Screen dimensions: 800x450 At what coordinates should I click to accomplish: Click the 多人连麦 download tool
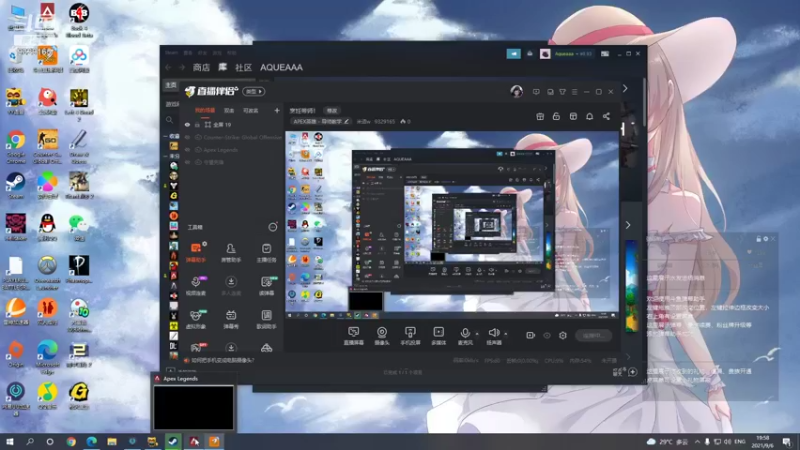(x=231, y=286)
